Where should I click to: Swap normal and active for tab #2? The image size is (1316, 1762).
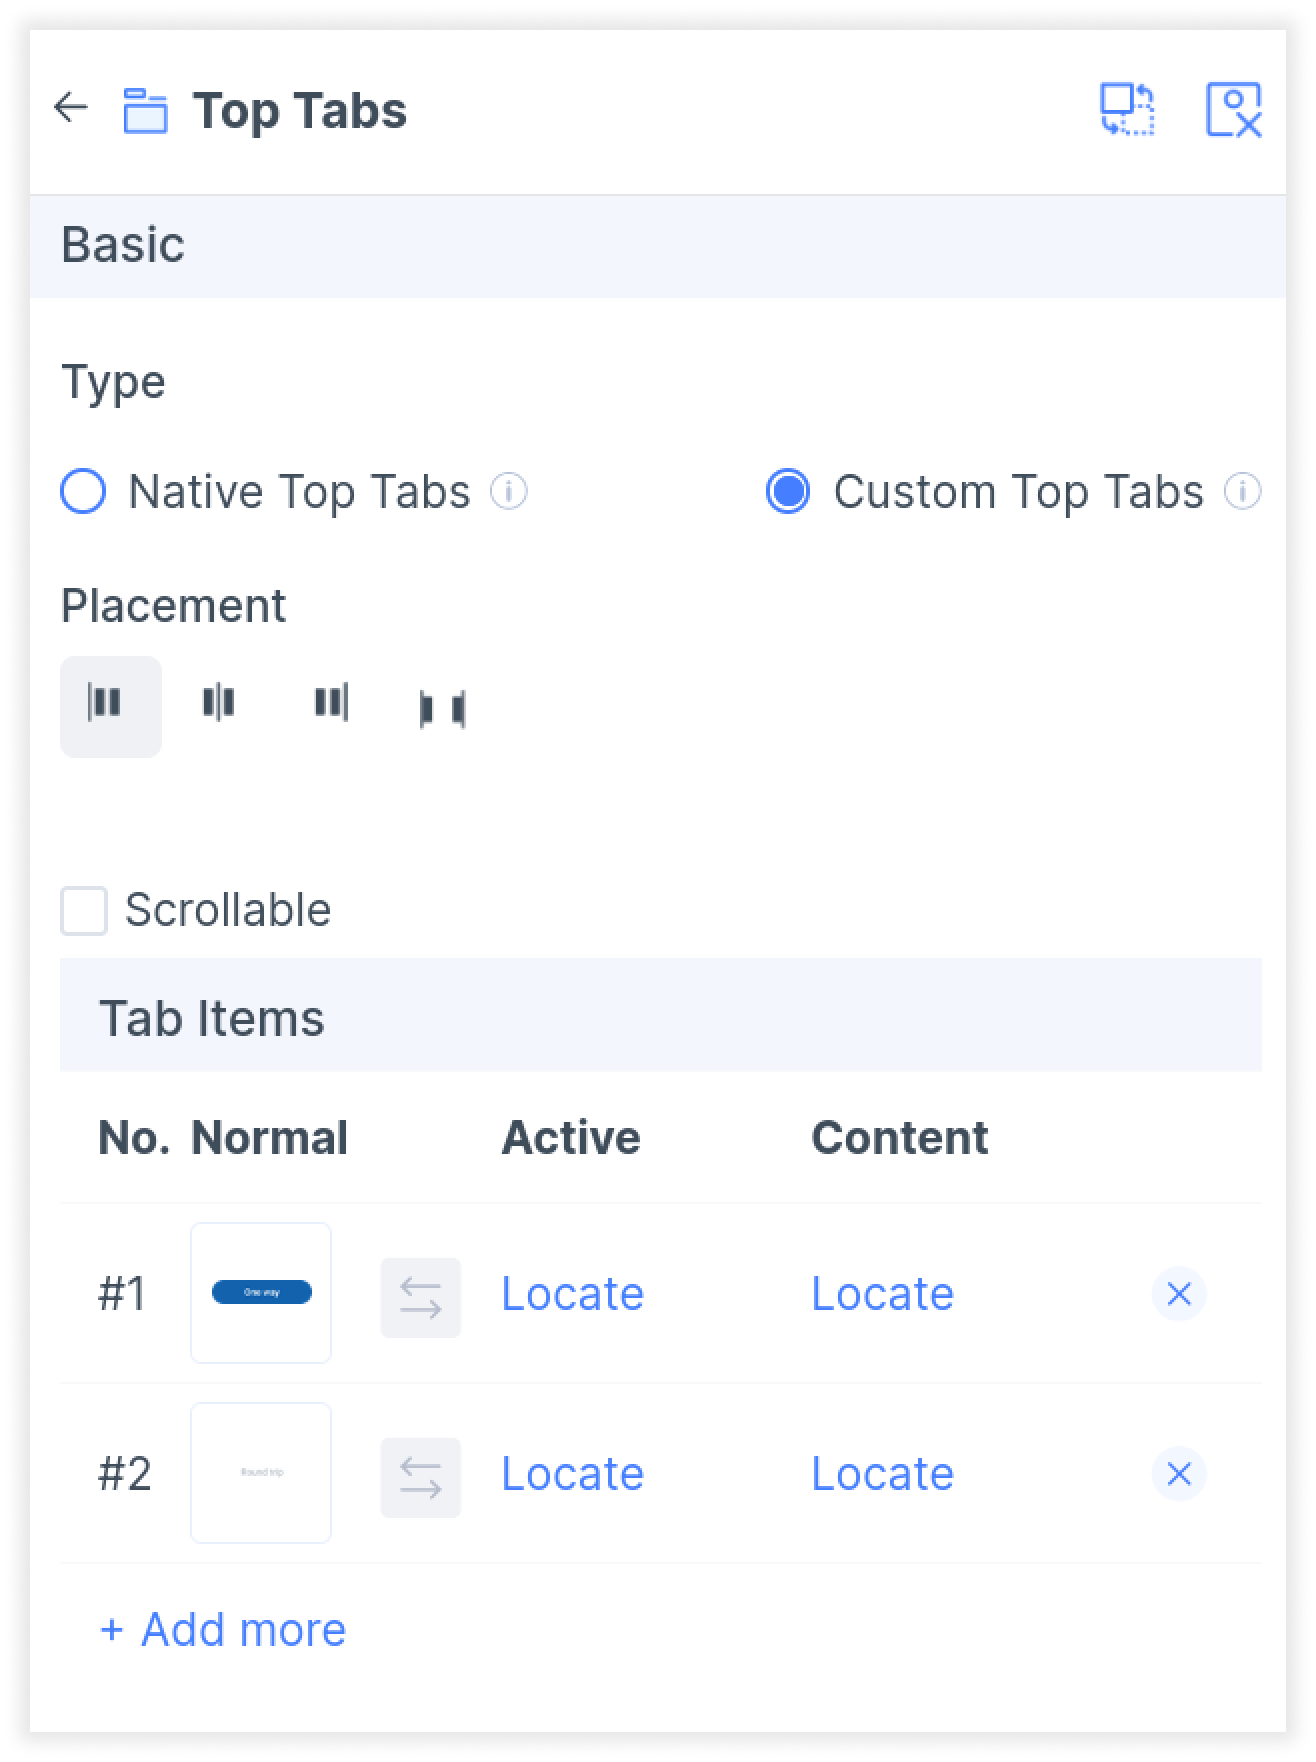pos(421,1477)
